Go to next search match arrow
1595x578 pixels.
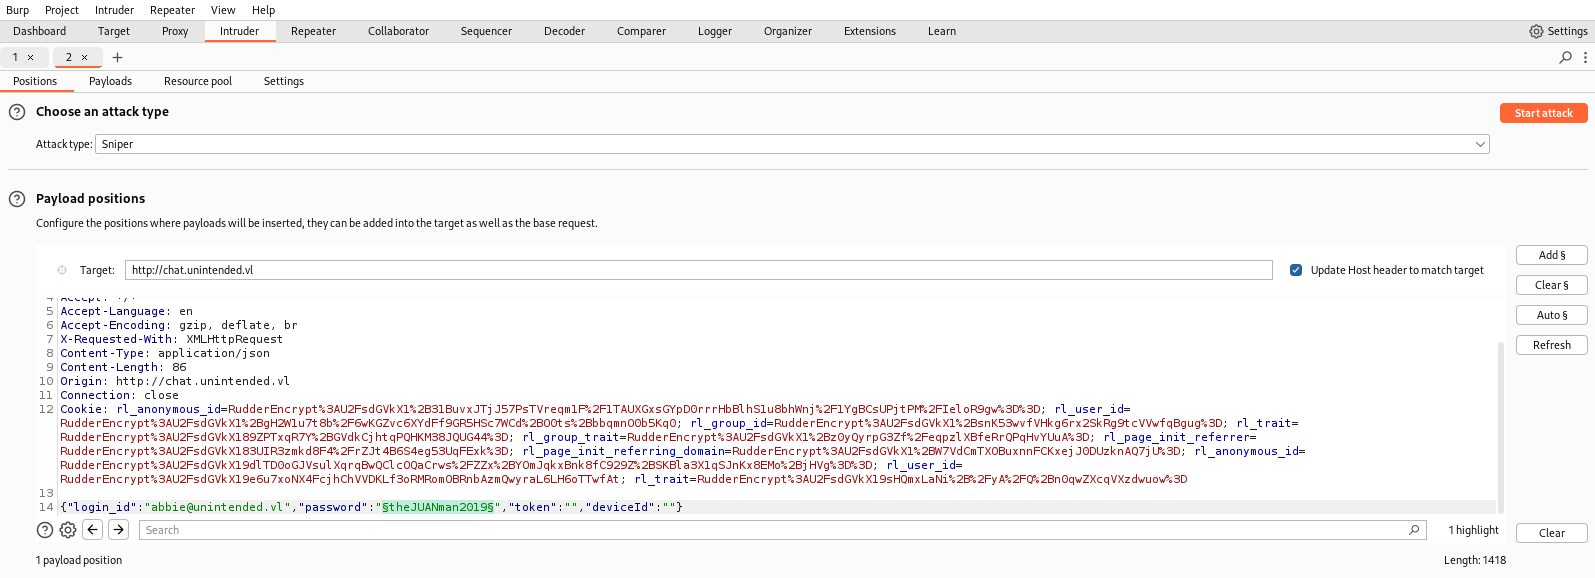tap(119, 530)
